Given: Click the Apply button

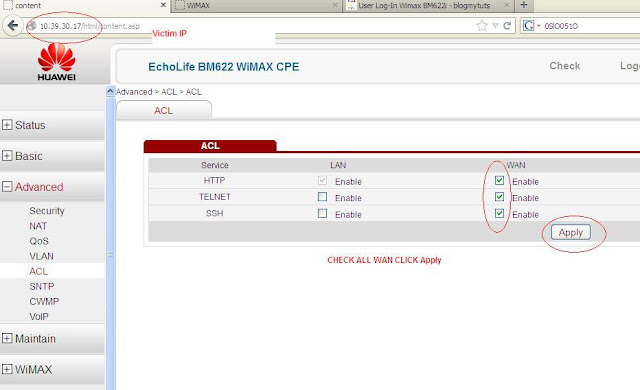Looking at the screenshot, I should 571,232.
